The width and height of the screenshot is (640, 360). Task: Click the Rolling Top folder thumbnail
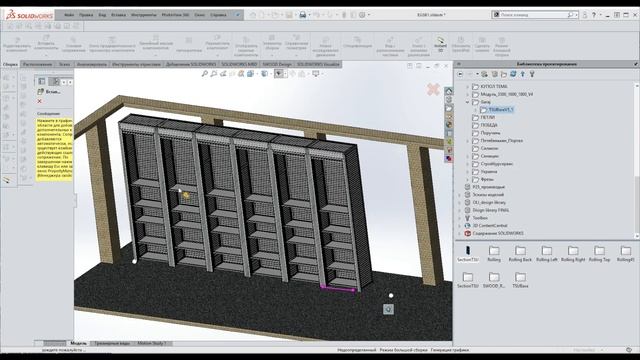point(599,254)
